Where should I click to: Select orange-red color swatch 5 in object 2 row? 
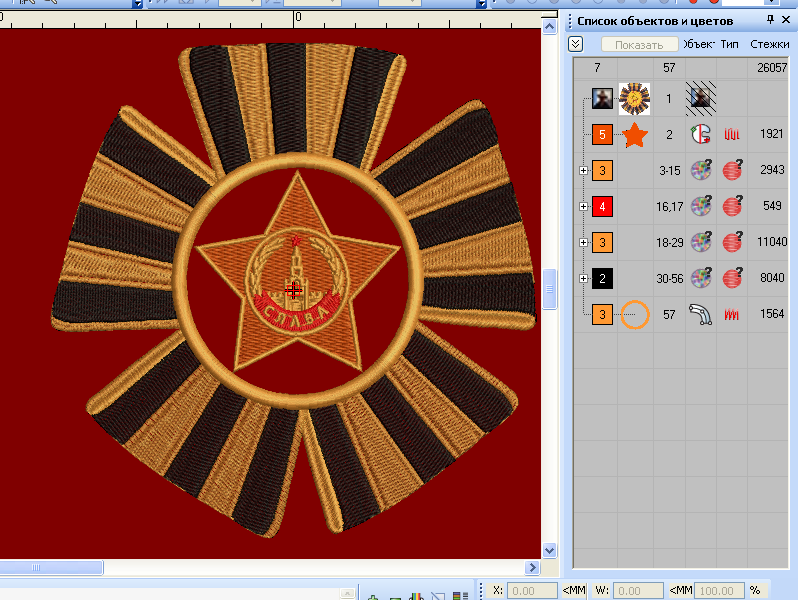coord(602,135)
